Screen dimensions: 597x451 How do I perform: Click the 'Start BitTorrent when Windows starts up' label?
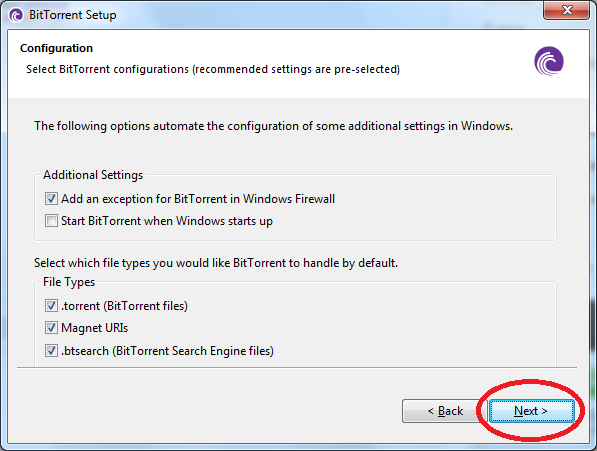click(x=167, y=221)
